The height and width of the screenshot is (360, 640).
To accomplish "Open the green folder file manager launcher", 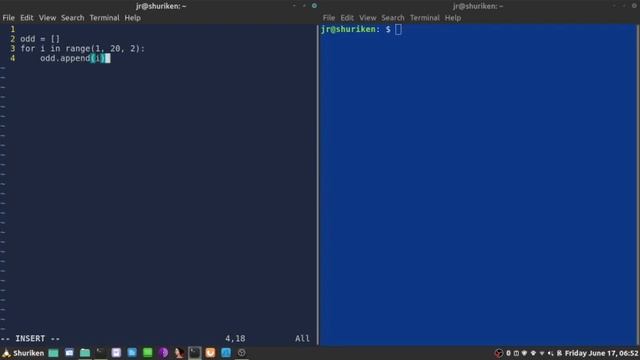I will [x=85, y=353].
